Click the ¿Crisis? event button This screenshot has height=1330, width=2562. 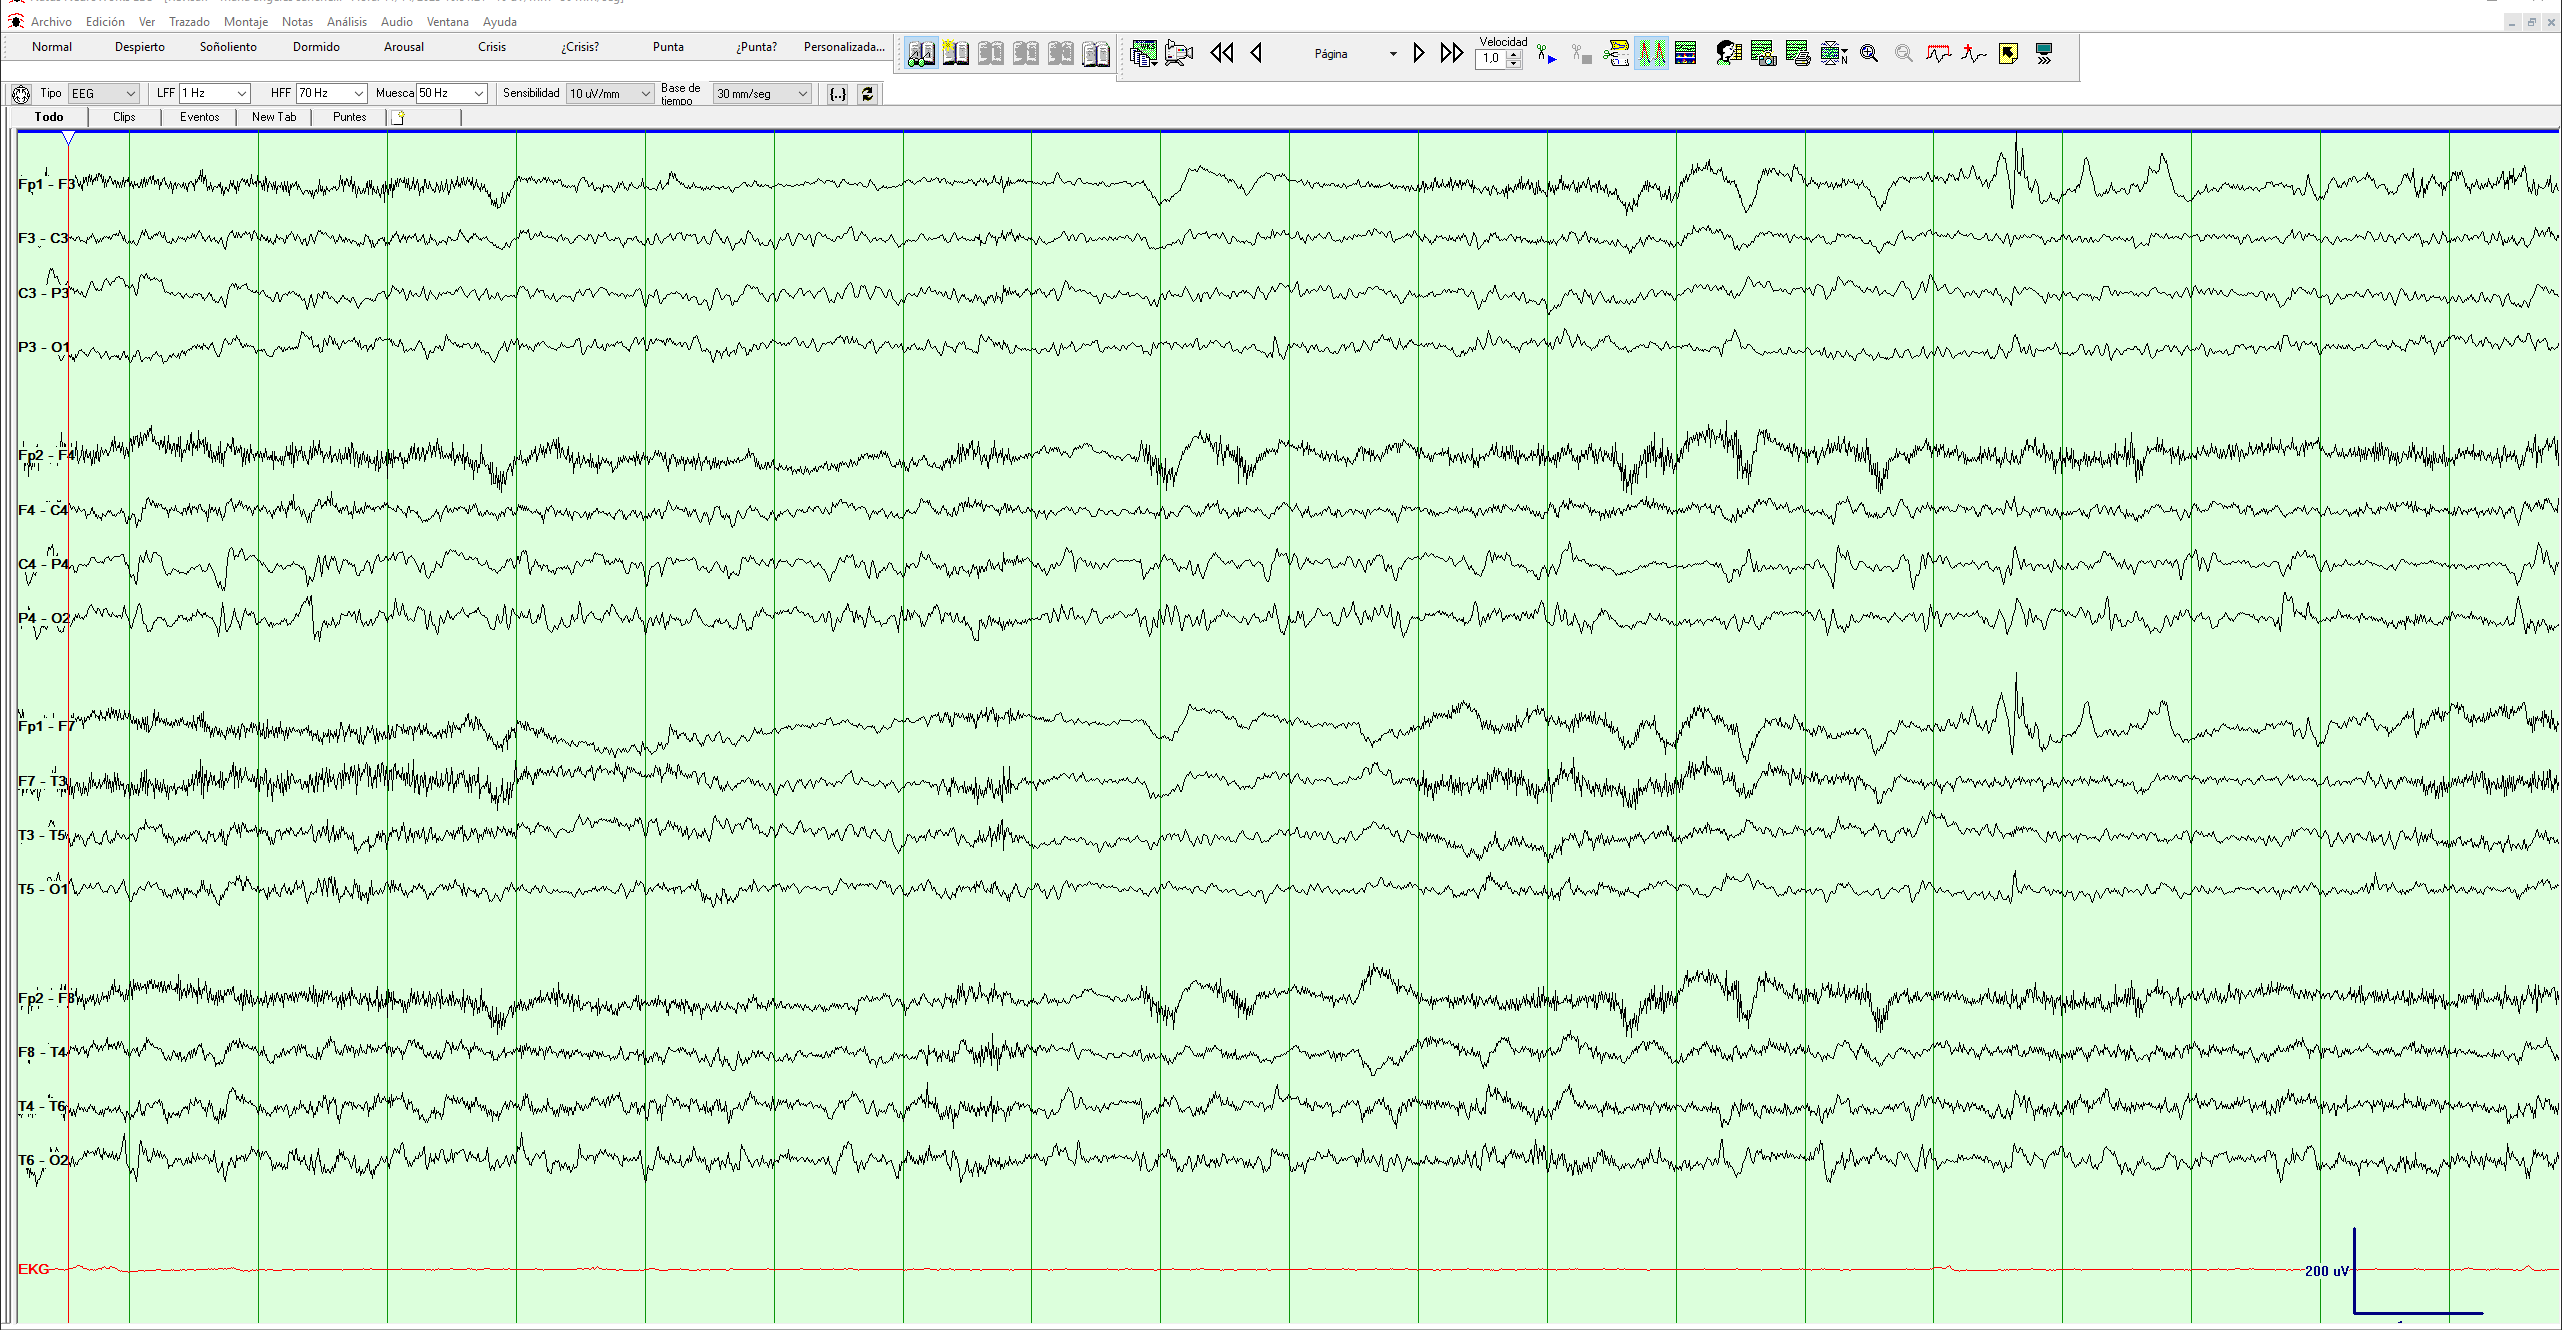coord(580,47)
